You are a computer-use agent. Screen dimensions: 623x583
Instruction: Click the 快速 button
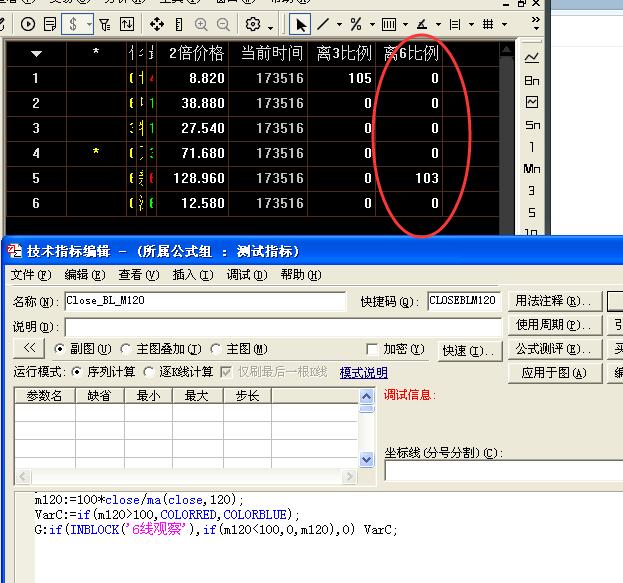point(470,351)
